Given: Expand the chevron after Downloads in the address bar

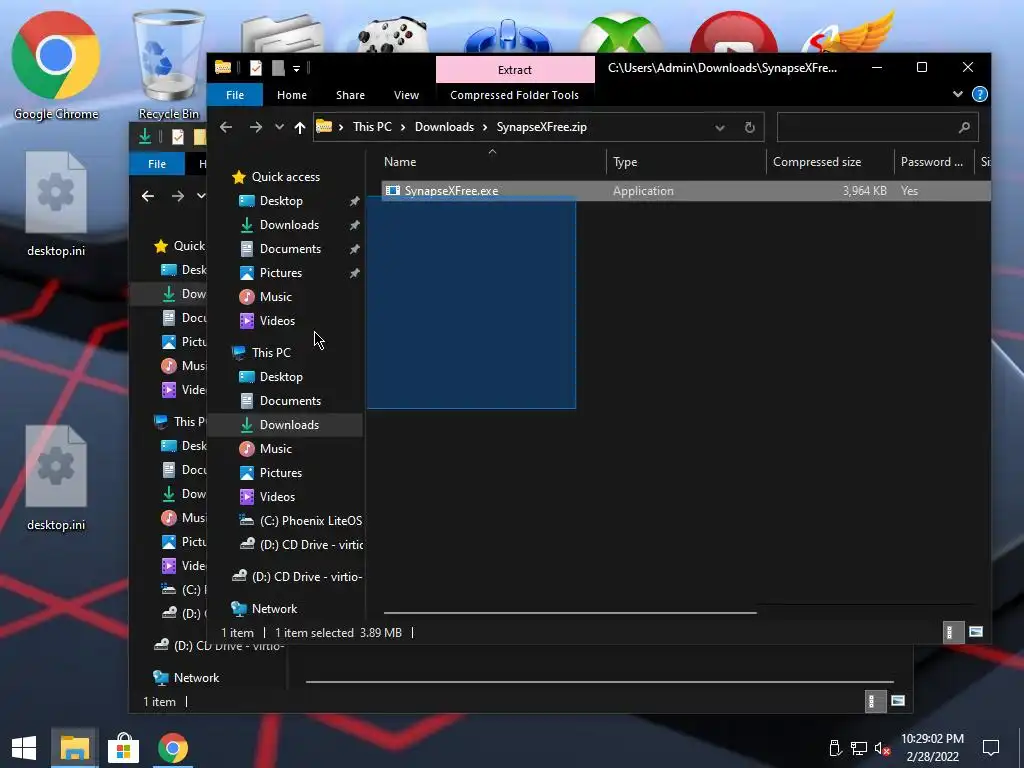Looking at the screenshot, I should point(485,127).
